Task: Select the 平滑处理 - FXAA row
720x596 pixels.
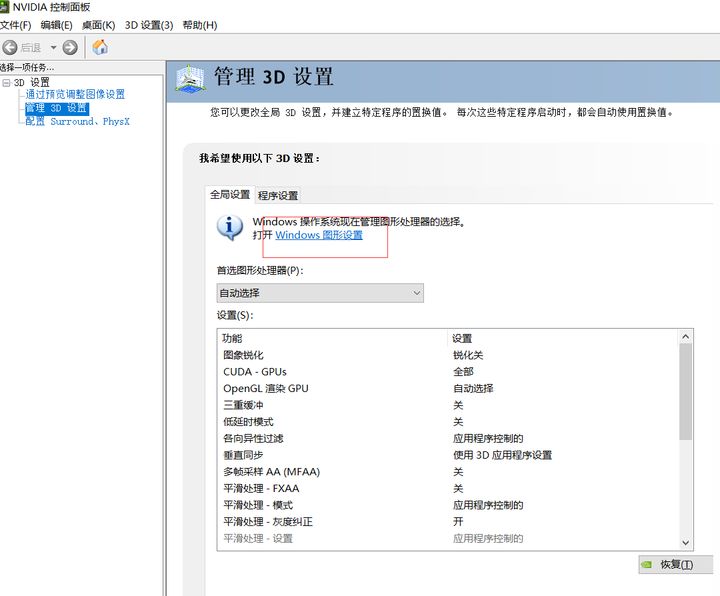Action: [x=448, y=489]
